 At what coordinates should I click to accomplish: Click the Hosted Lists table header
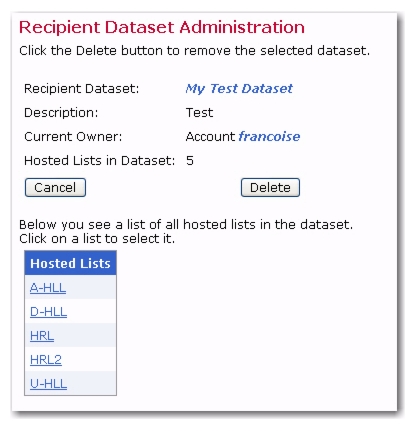click(70, 263)
